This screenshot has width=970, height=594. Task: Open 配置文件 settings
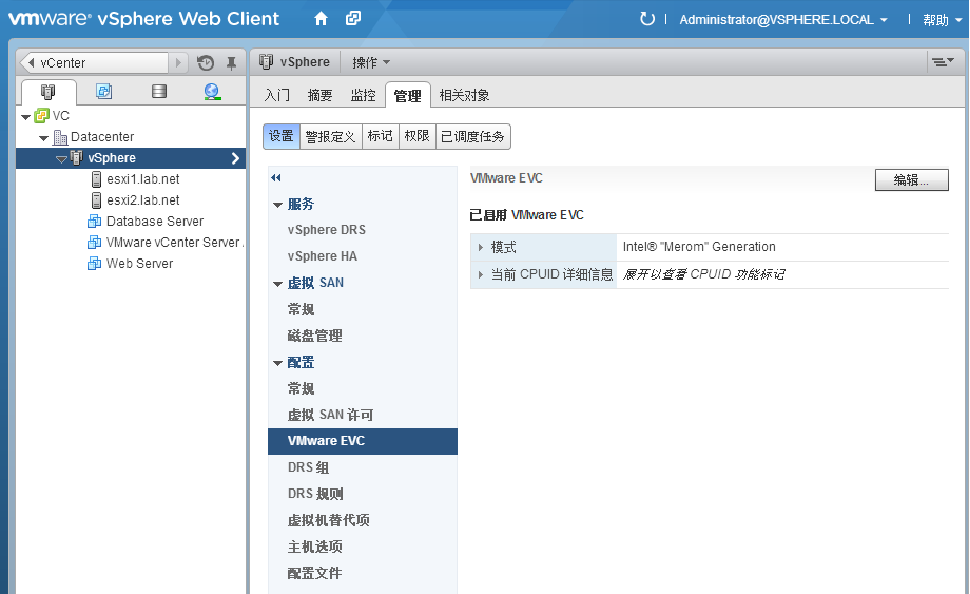click(315, 574)
